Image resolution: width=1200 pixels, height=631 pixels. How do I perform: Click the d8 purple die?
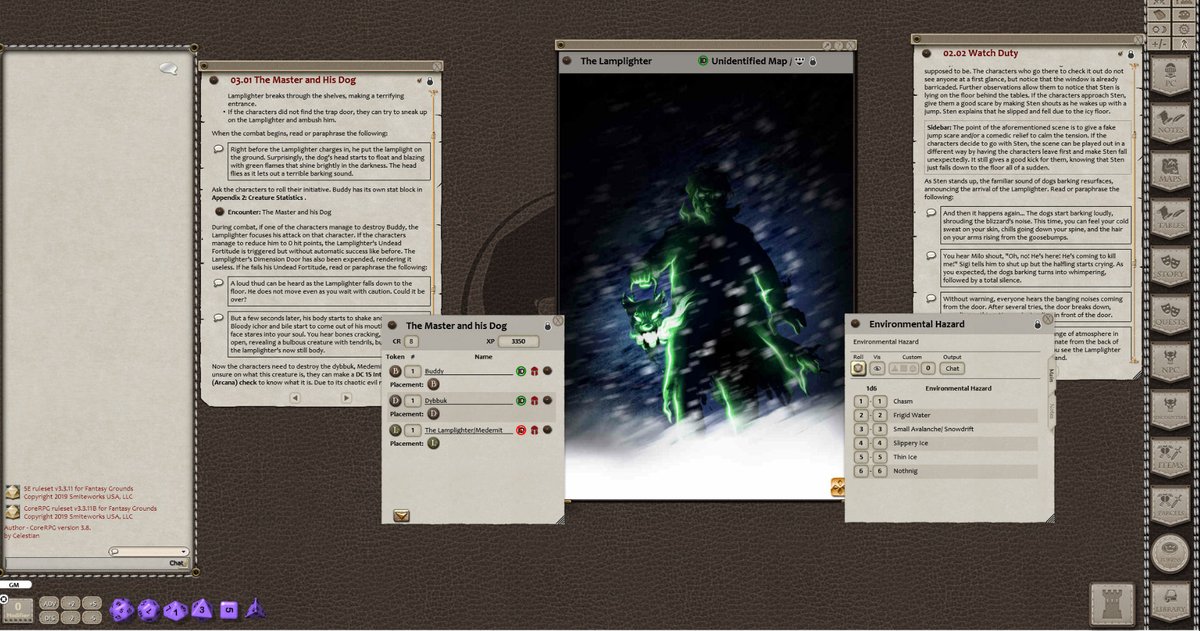201,608
